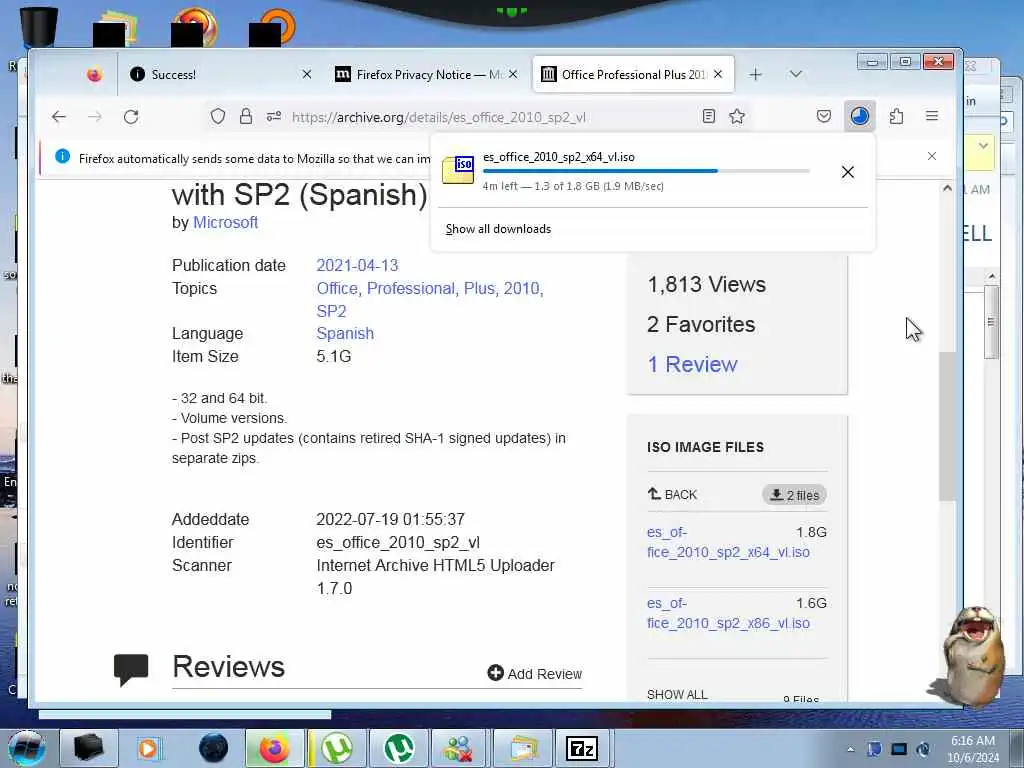1024x768 pixels.
Task: Reload the archive.org page
Action: click(131, 117)
